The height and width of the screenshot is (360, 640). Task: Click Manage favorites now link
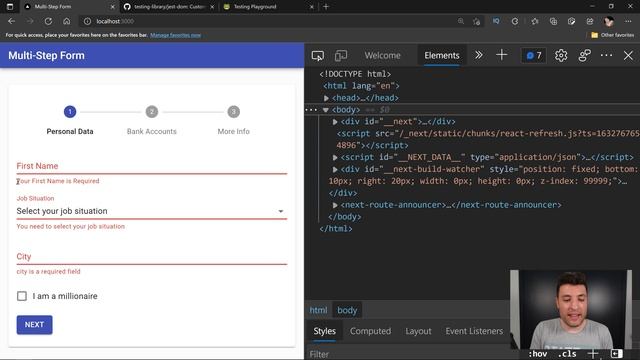click(x=176, y=36)
